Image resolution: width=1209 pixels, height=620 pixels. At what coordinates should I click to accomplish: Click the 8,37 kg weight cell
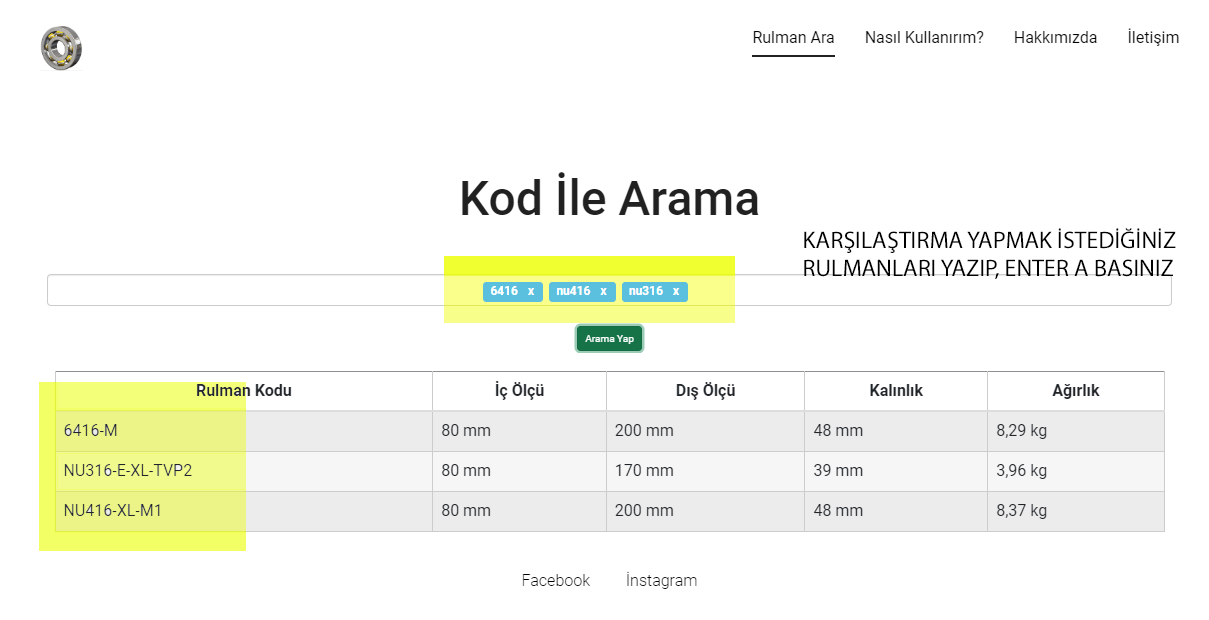click(1076, 511)
